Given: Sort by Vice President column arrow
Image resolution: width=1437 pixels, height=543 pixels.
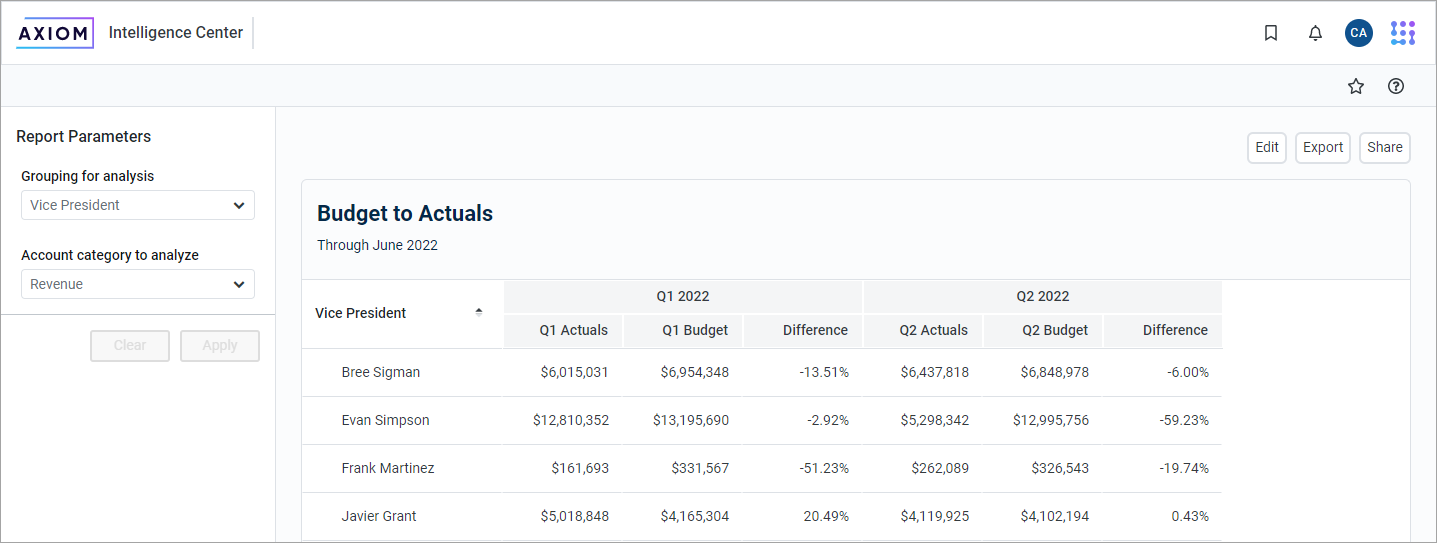Looking at the screenshot, I should tap(478, 312).
